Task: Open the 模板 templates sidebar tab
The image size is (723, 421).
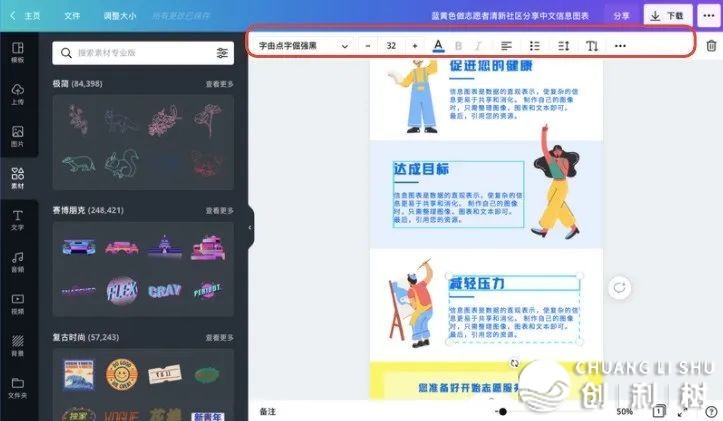Action: point(18,52)
